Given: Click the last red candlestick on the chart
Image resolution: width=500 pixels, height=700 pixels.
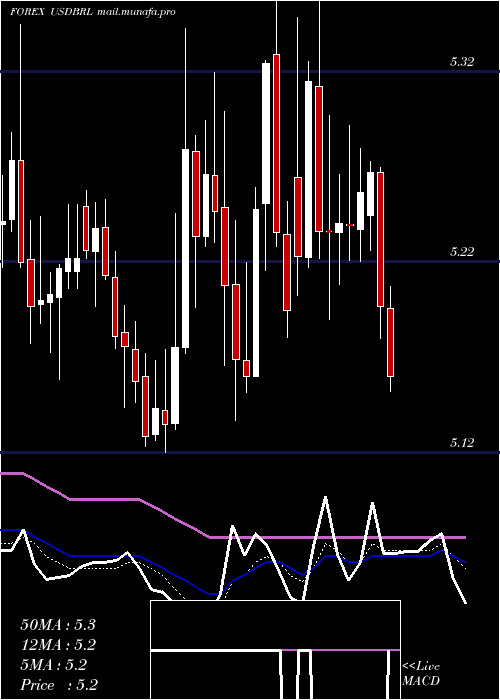Looking at the screenshot, I should [x=391, y=342].
